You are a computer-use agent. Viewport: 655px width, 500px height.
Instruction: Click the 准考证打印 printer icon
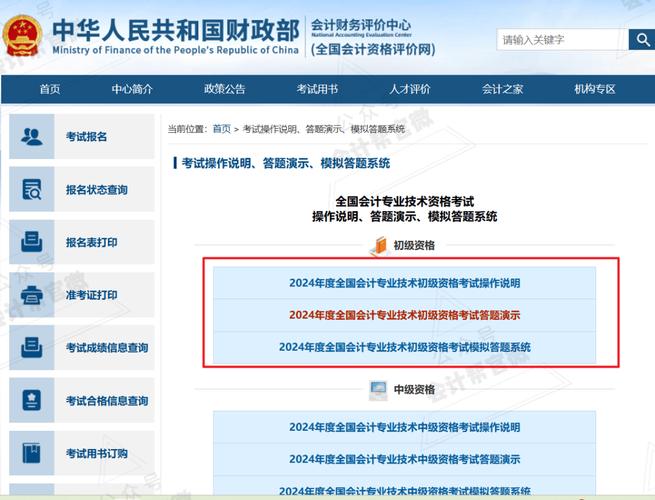(32, 295)
